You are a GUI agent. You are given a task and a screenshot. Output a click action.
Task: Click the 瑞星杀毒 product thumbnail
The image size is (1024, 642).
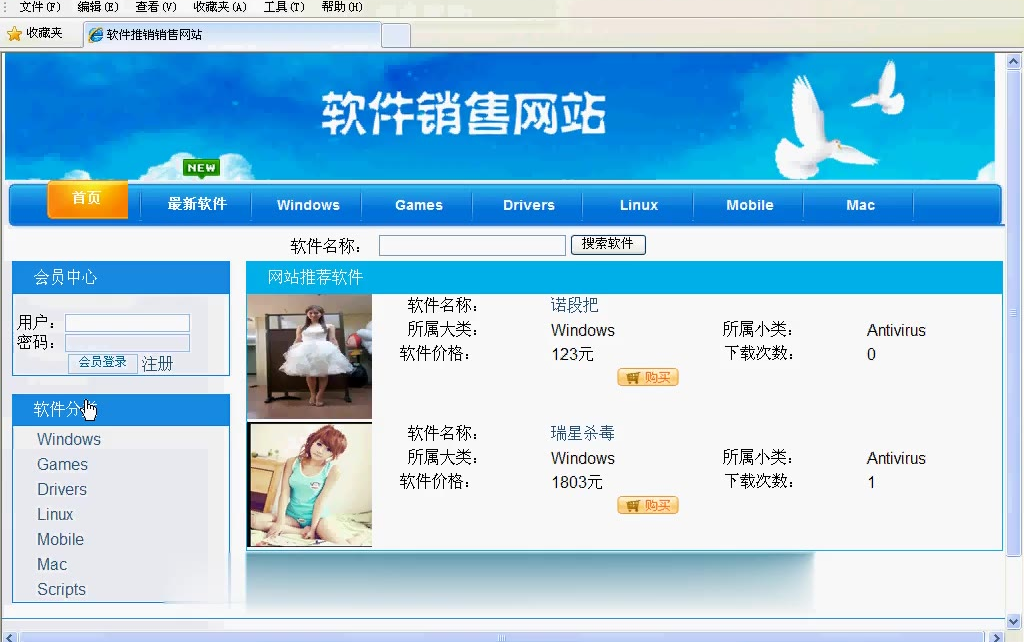[310, 485]
